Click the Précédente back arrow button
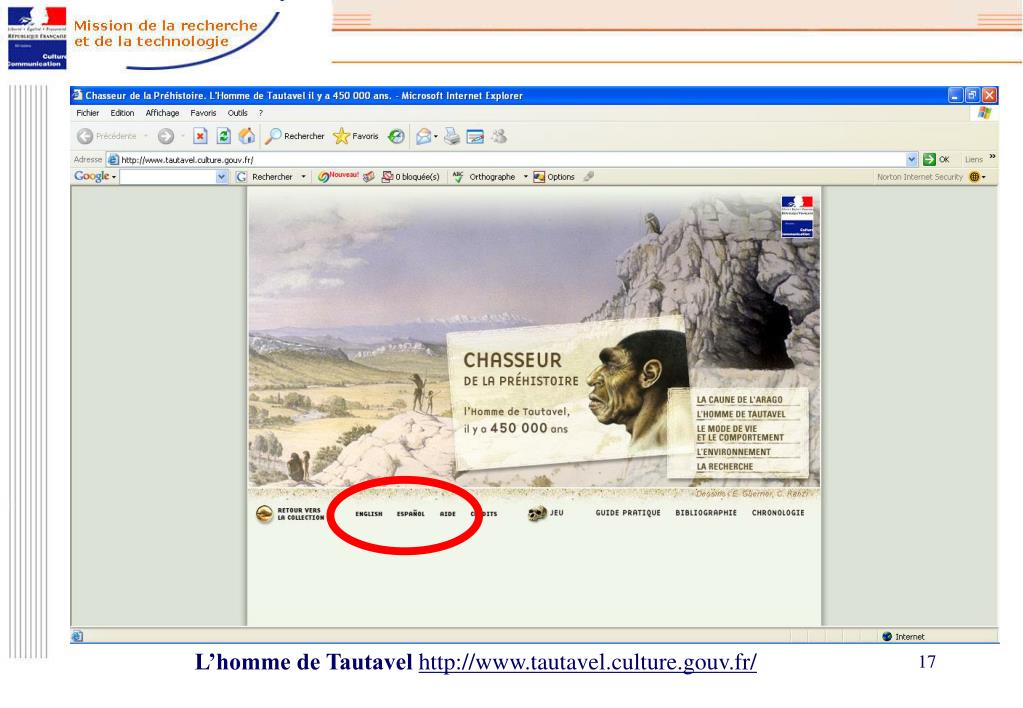Image resolution: width=1023 pixels, height=708 pixels. click(85, 136)
